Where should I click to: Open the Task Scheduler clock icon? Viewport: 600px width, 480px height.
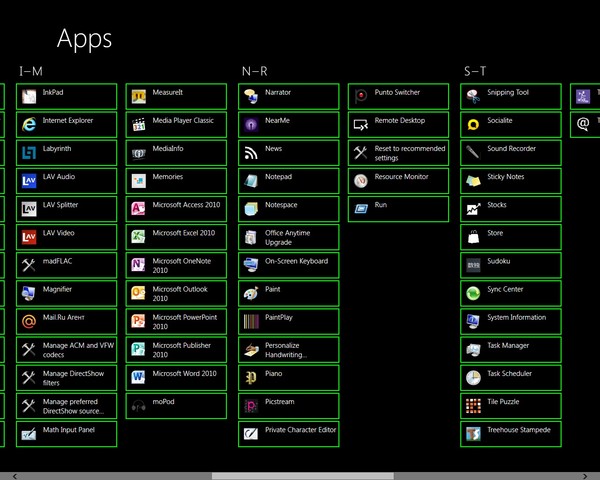(x=473, y=378)
